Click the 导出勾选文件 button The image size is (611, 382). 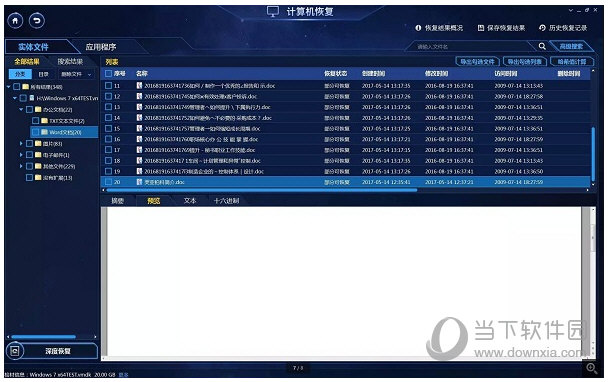[477, 62]
